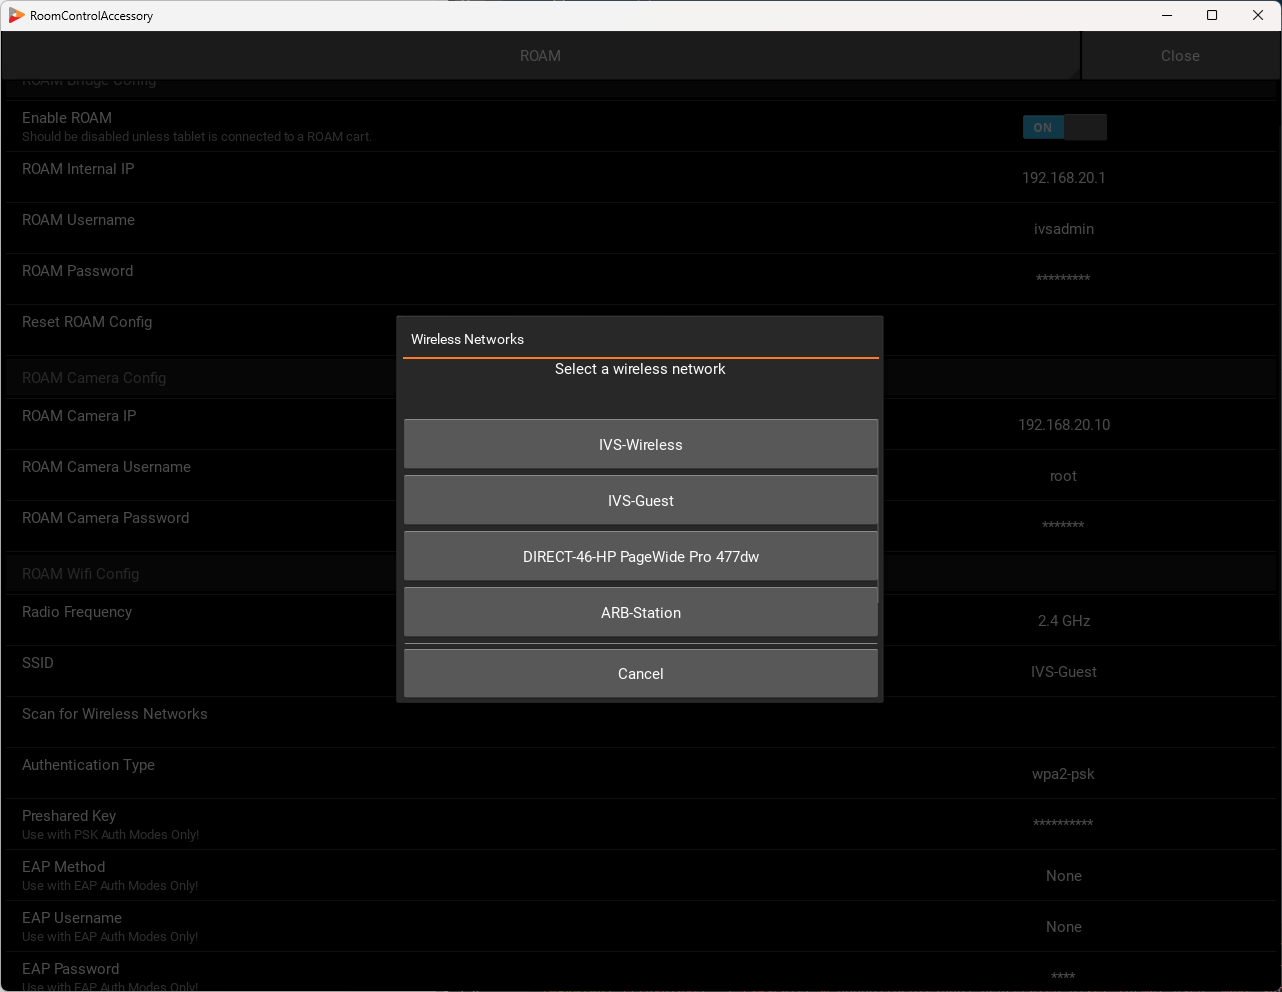Cancel the Wireless Networks dialog
Image resolution: width=1282 pixels, height=992 pixels.
point(641,673)
